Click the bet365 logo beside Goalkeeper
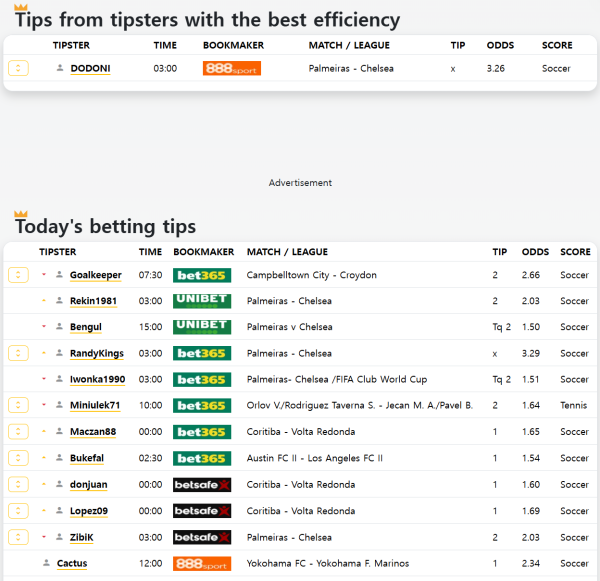 [x=201, y=275]
